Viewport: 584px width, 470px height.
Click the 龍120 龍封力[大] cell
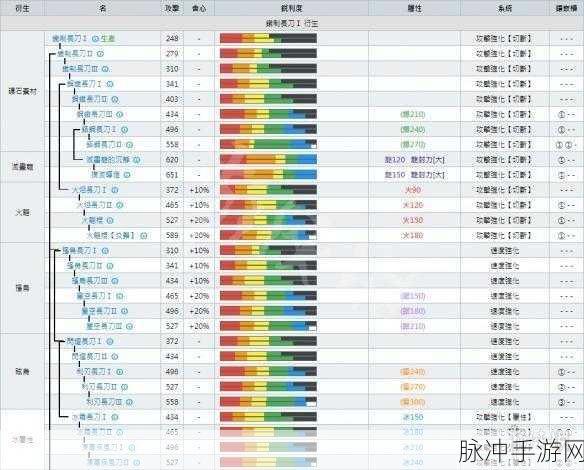pyautogui.click(x=415, y=160)
